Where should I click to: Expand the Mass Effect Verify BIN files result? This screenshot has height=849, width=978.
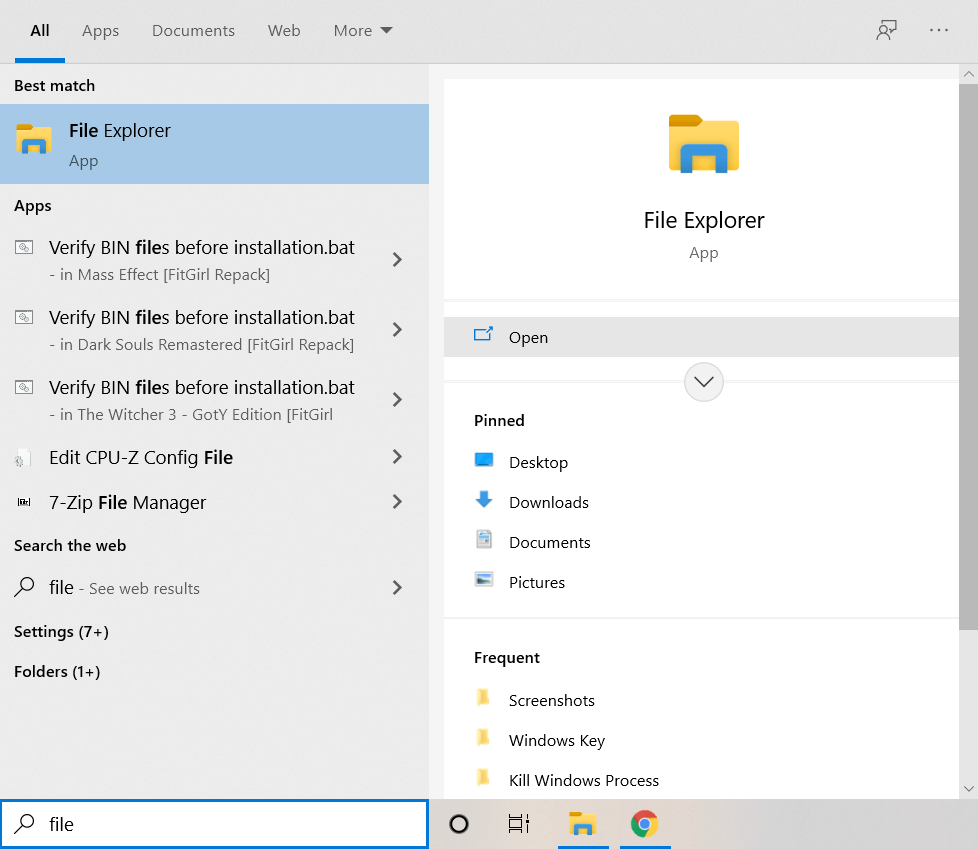tap(396, 259)
